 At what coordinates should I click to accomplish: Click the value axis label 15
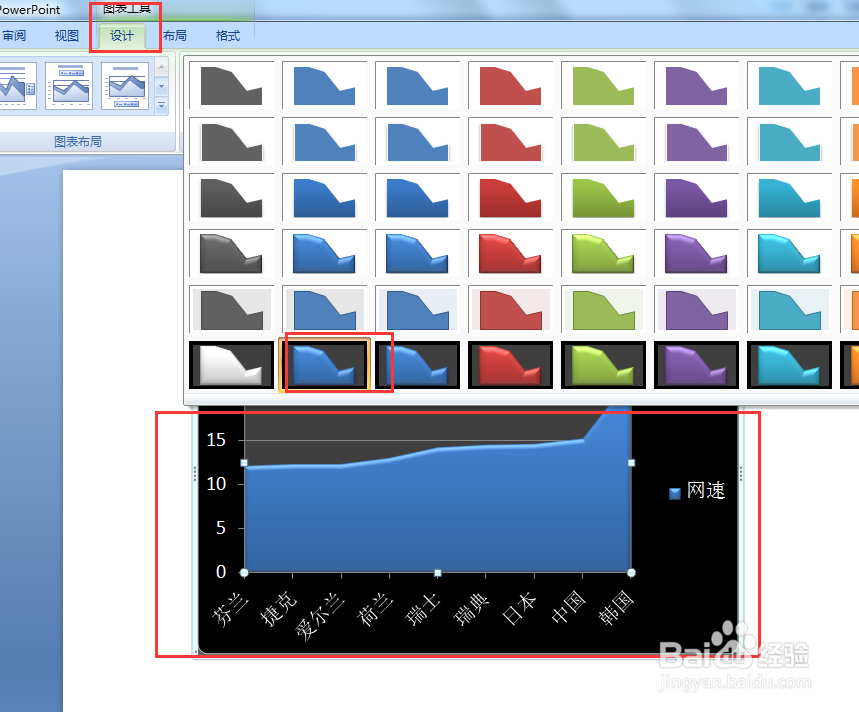click(x=216, y=440)
